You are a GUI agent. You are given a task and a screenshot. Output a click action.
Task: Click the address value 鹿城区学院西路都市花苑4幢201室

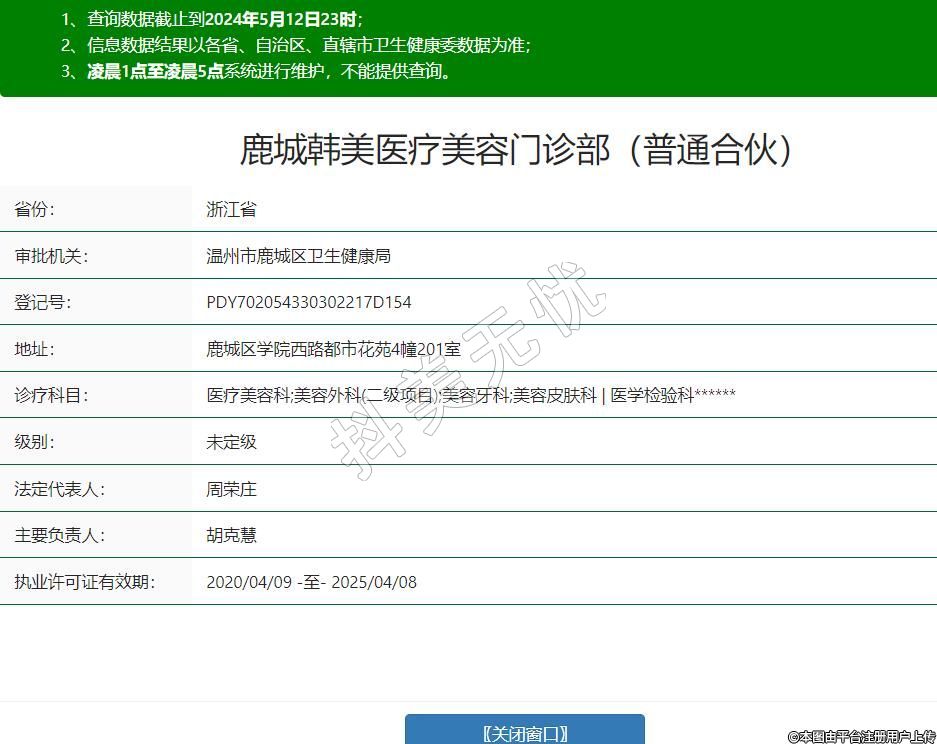point(333,349)
